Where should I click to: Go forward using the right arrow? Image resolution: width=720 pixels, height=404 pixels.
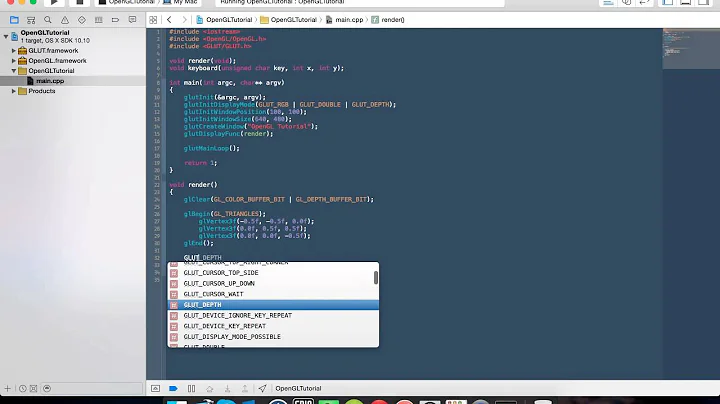[184, 20]
